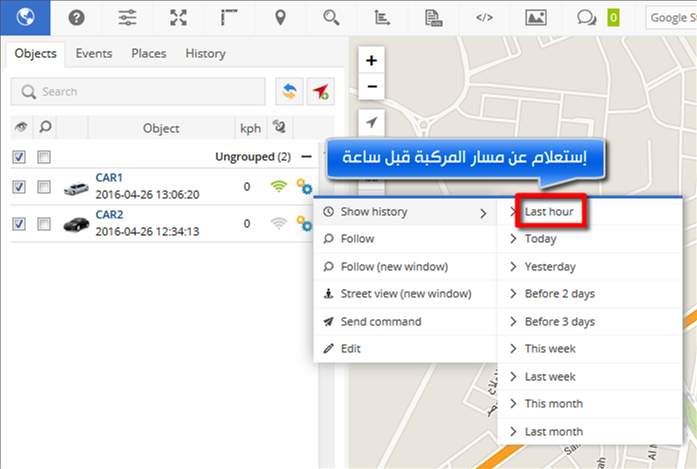Toggle follow checkbox for Ungrouped group
The image size is (697, 469).
click(x=44, y=156)
